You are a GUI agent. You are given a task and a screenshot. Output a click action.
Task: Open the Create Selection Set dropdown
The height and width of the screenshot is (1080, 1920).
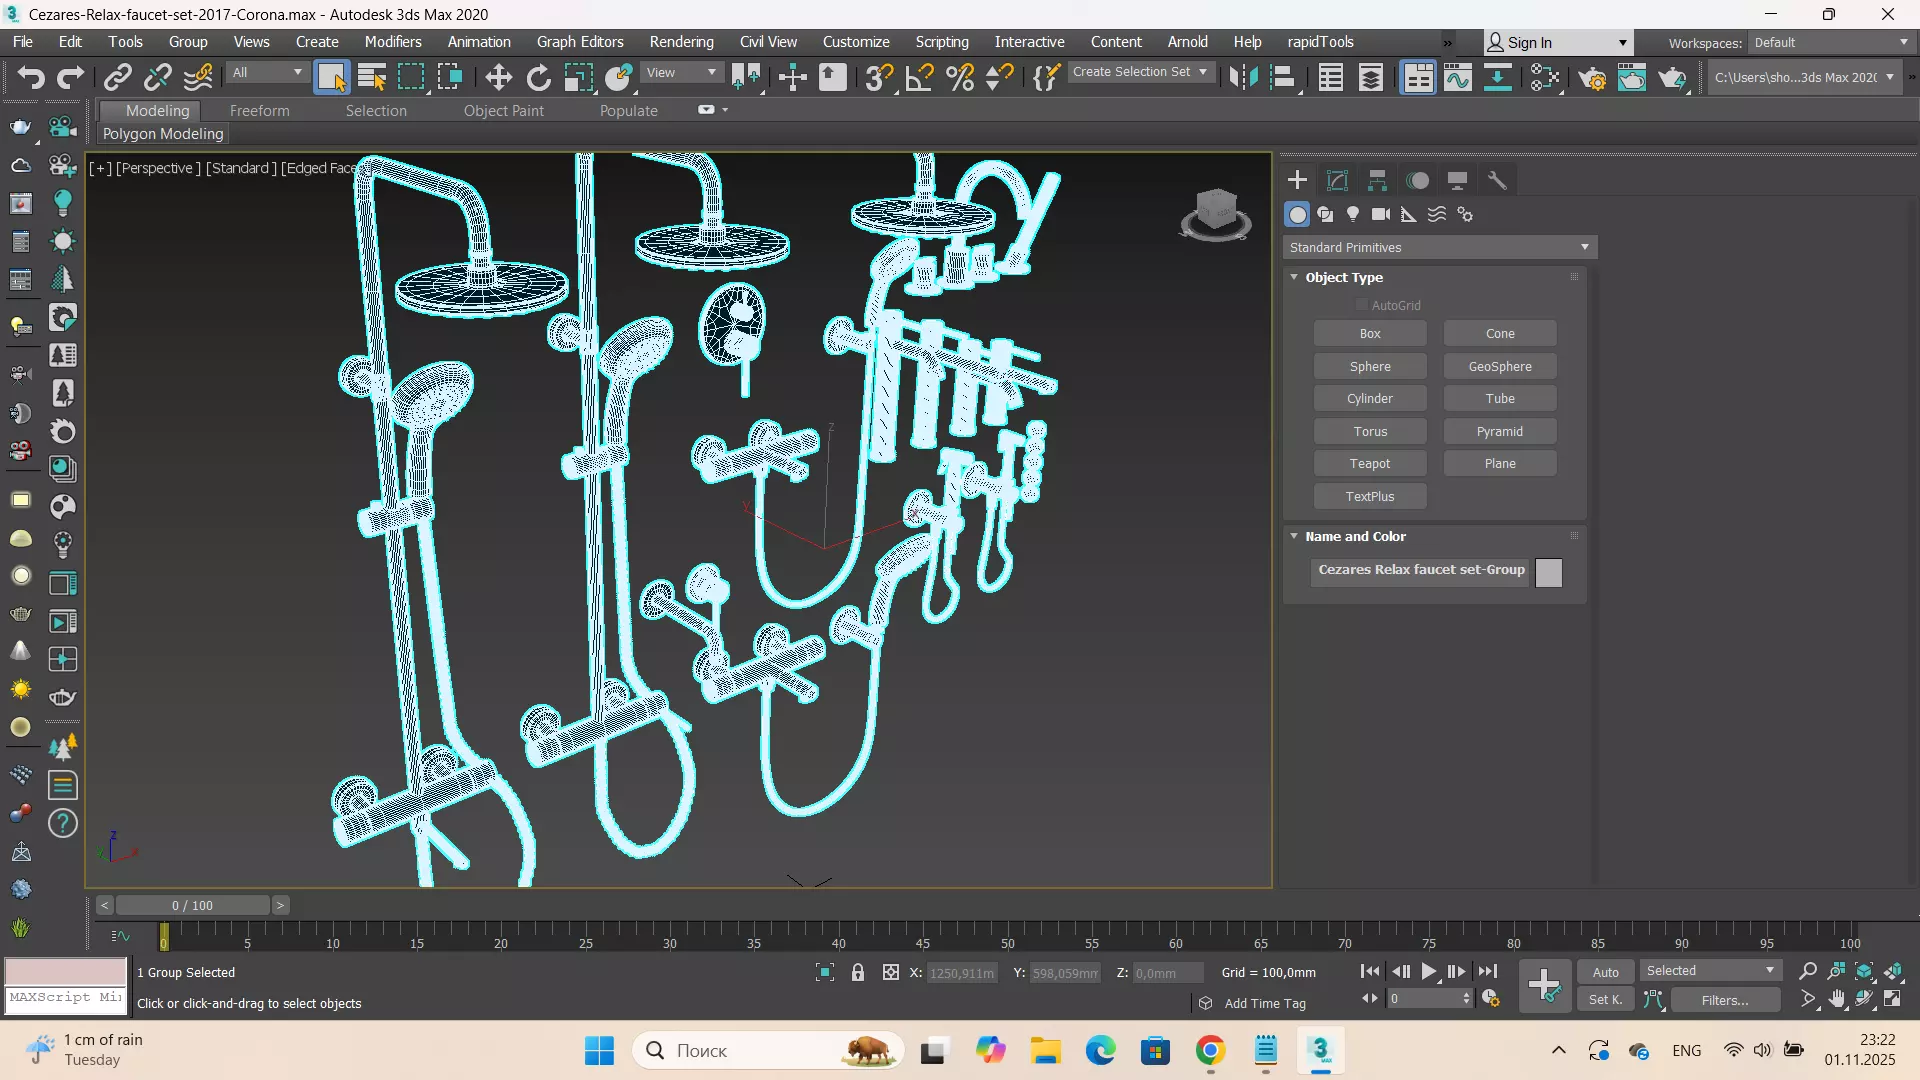click(1140, 72)
